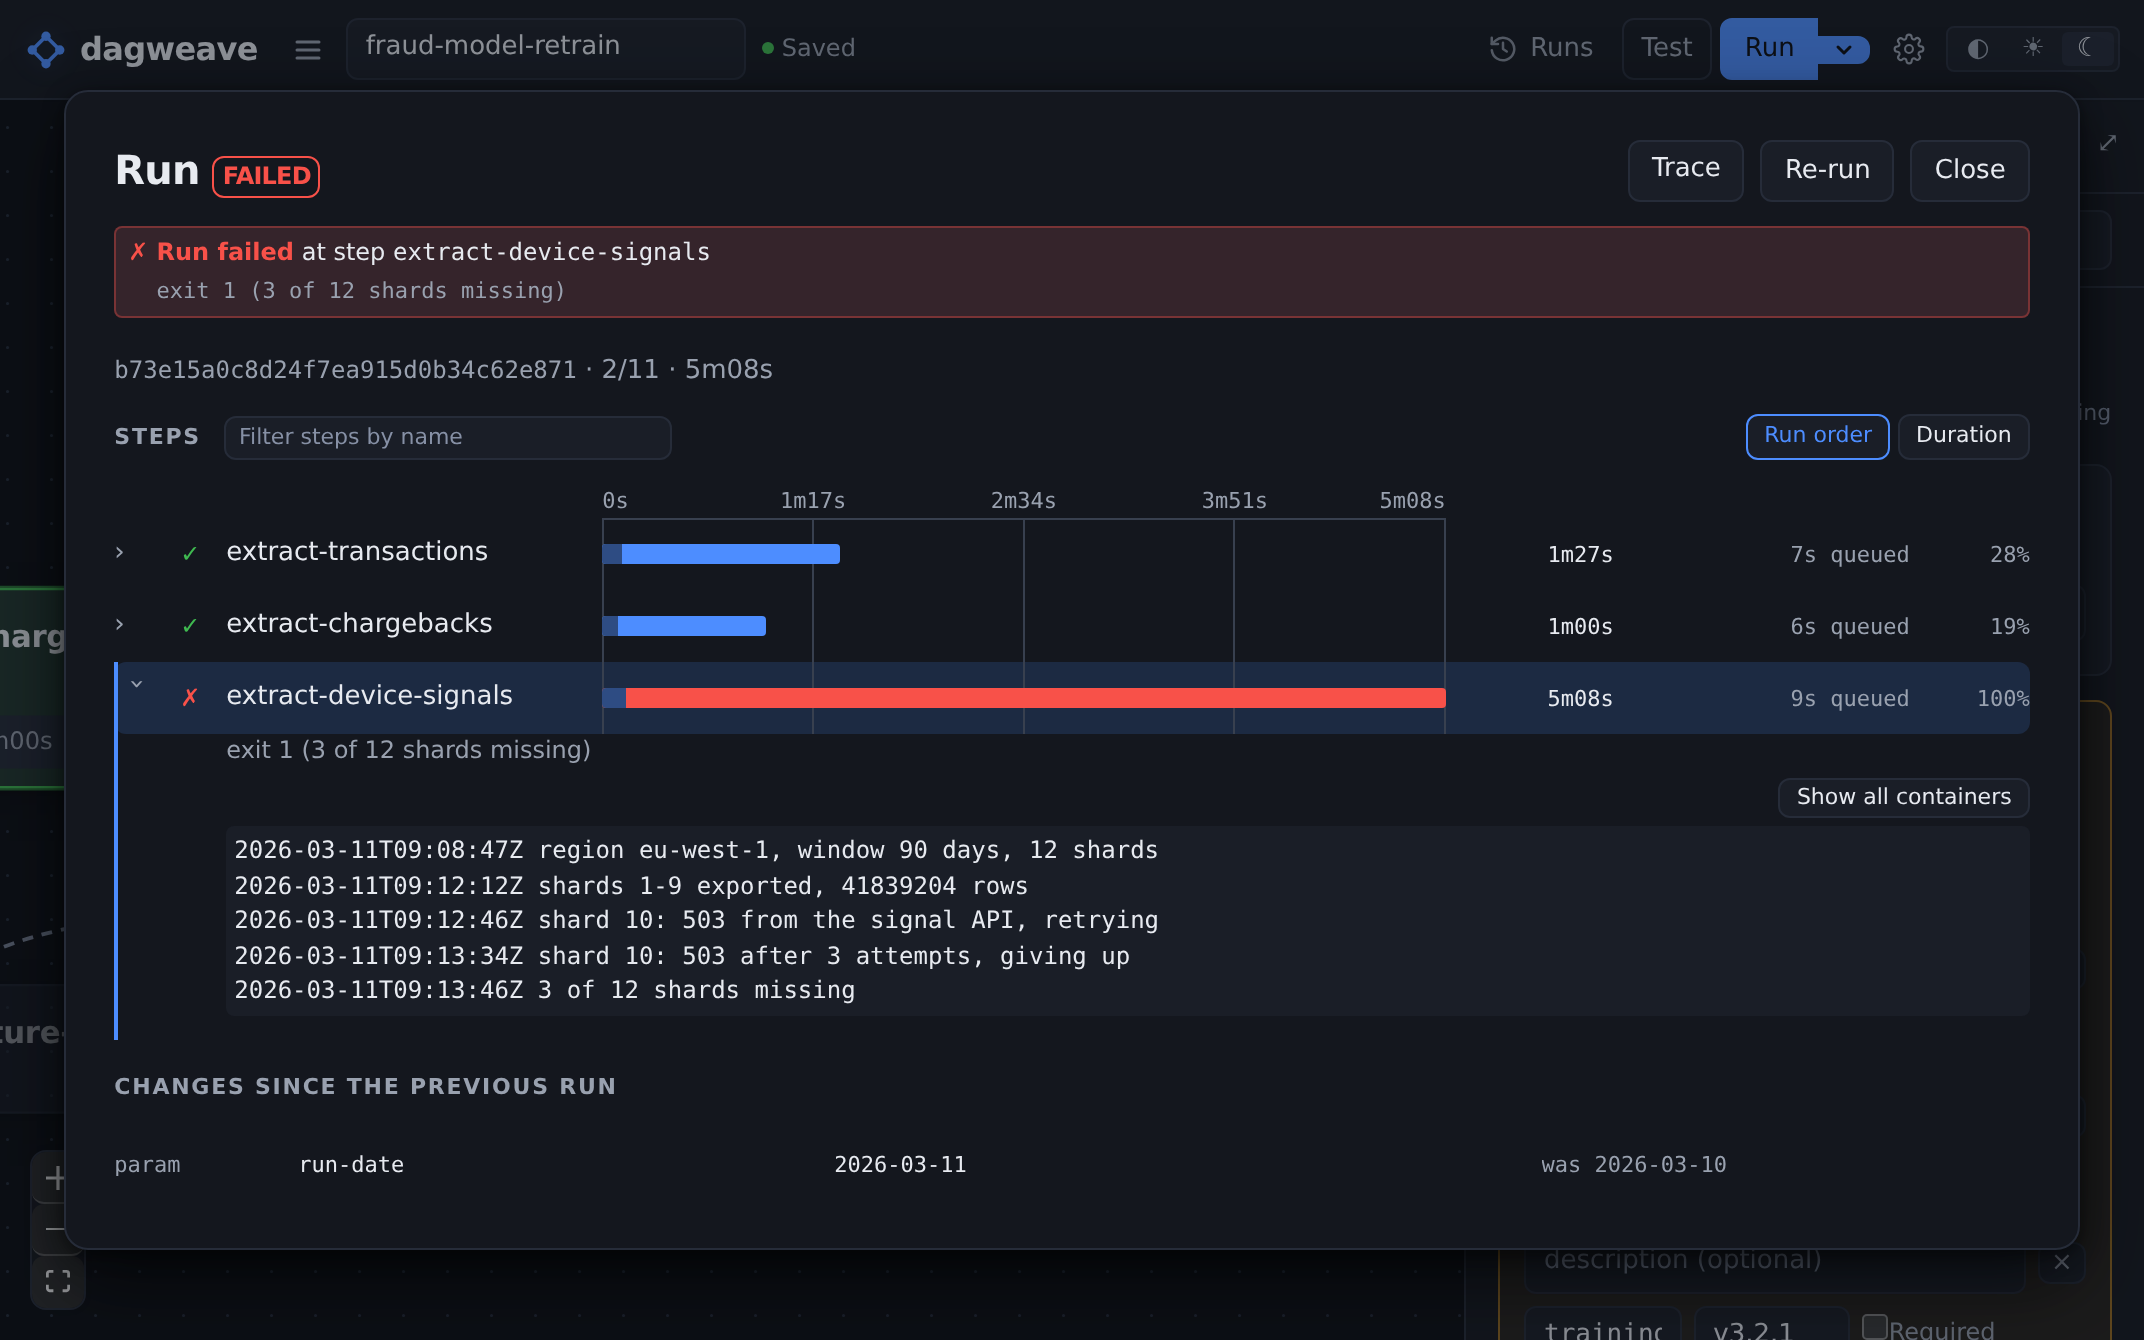Click Re-run button

[x=1827, y=170]
